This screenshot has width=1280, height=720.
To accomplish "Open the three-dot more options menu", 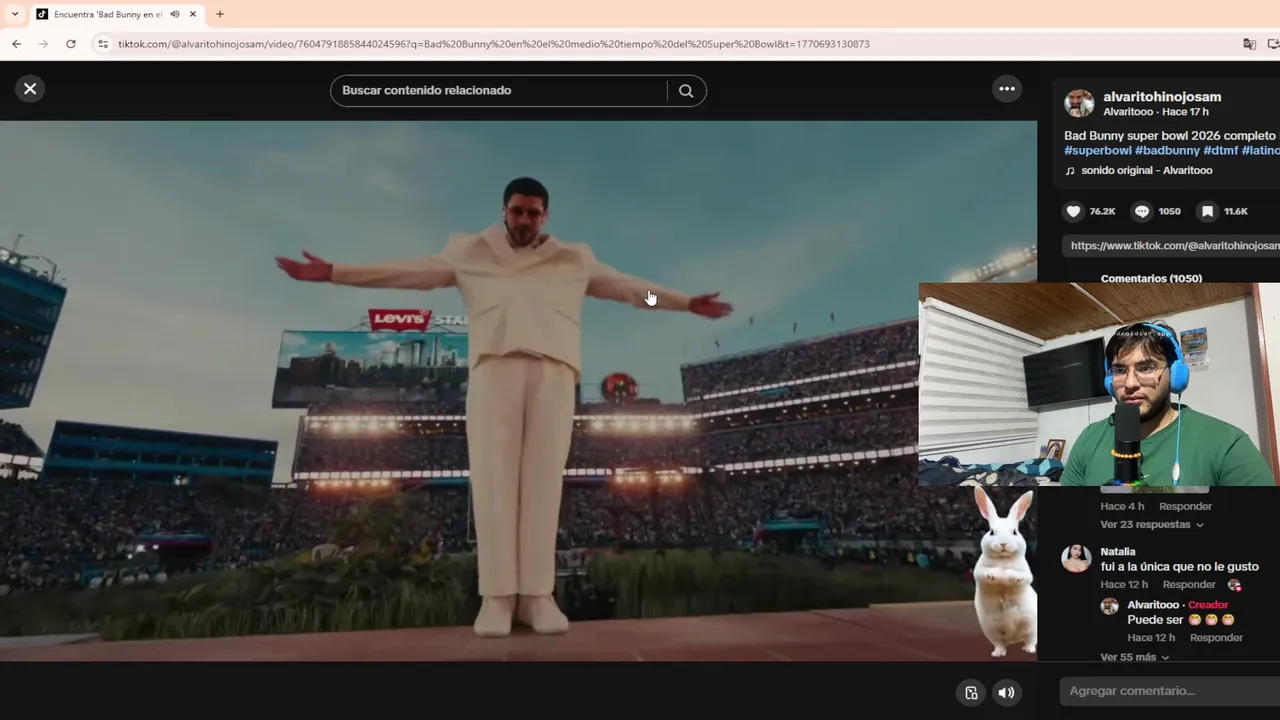I will 1007,89.
